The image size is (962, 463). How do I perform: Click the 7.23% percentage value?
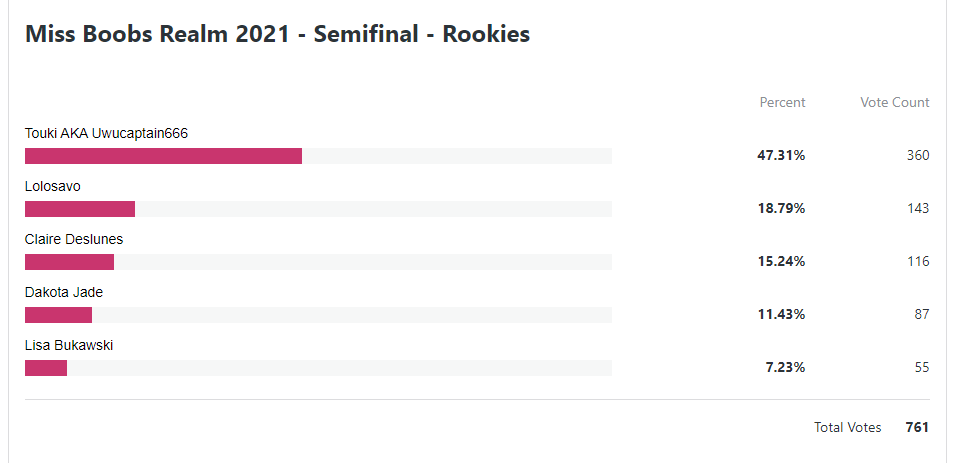tap(785, 368)
